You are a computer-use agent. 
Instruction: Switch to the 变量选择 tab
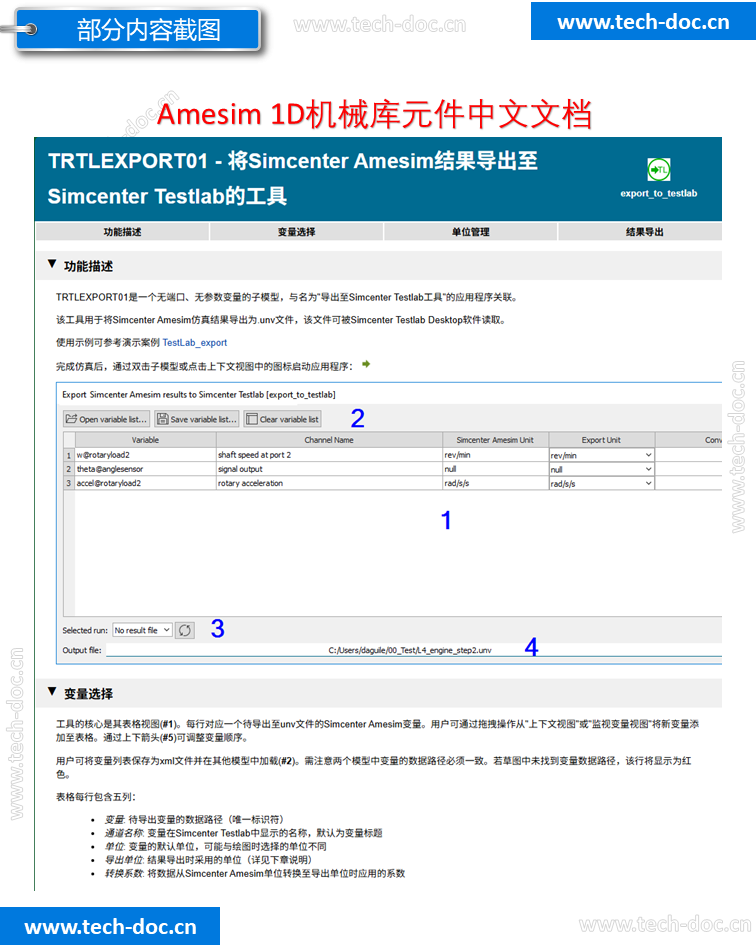coord(297,232)
